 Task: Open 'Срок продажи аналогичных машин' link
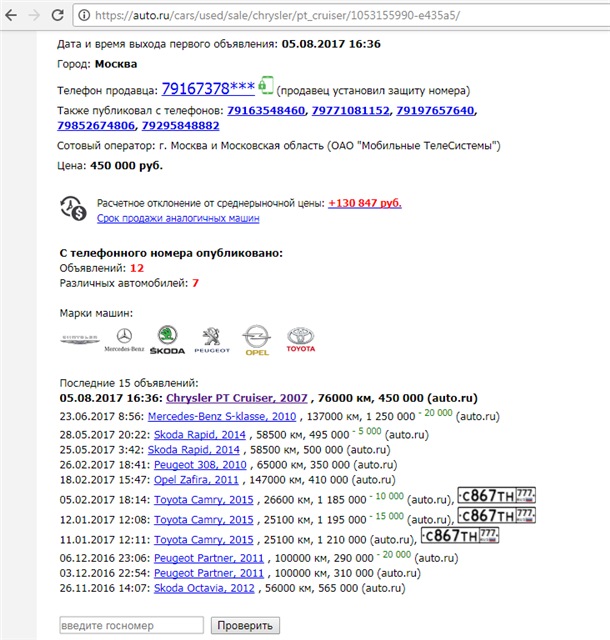pyautogui.click(x=178, y=218)
